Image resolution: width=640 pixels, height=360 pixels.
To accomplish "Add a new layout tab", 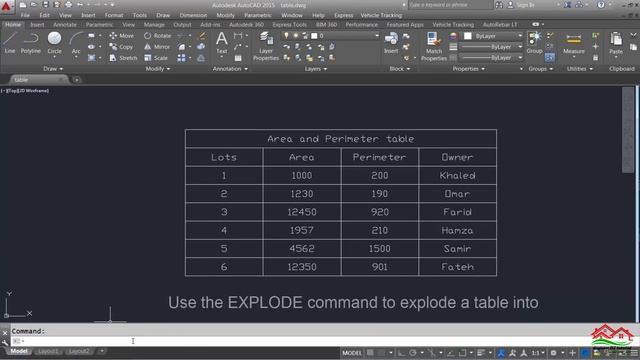I will (102, 351).
